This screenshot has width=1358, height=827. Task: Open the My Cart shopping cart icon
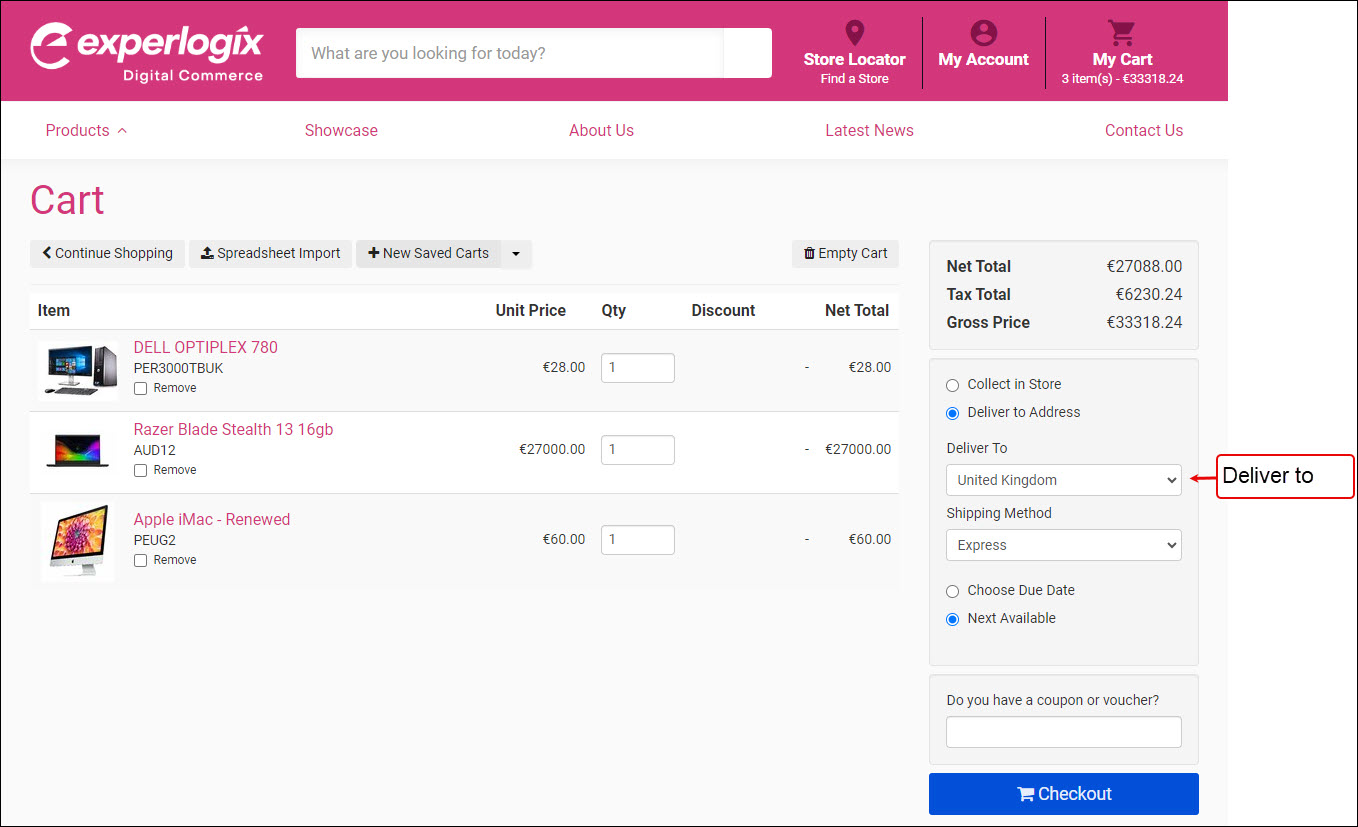tap(1121, 33)
